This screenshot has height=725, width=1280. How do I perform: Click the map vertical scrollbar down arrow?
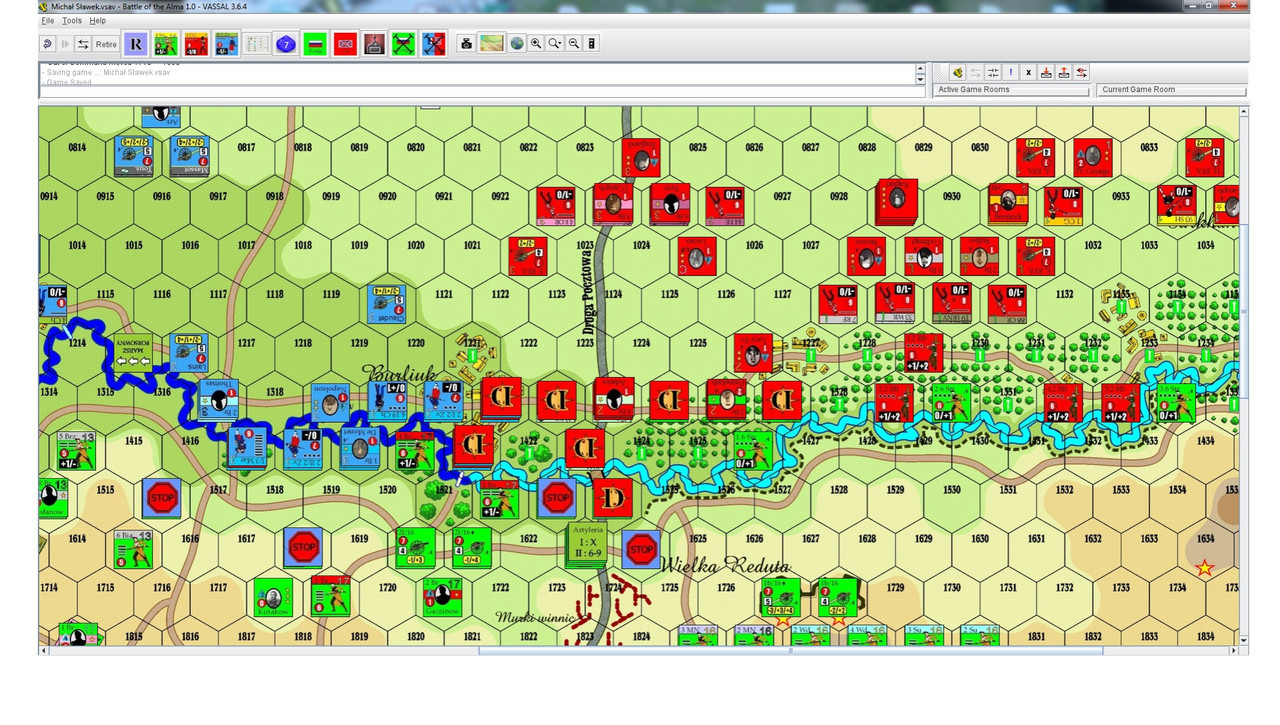1244,639
